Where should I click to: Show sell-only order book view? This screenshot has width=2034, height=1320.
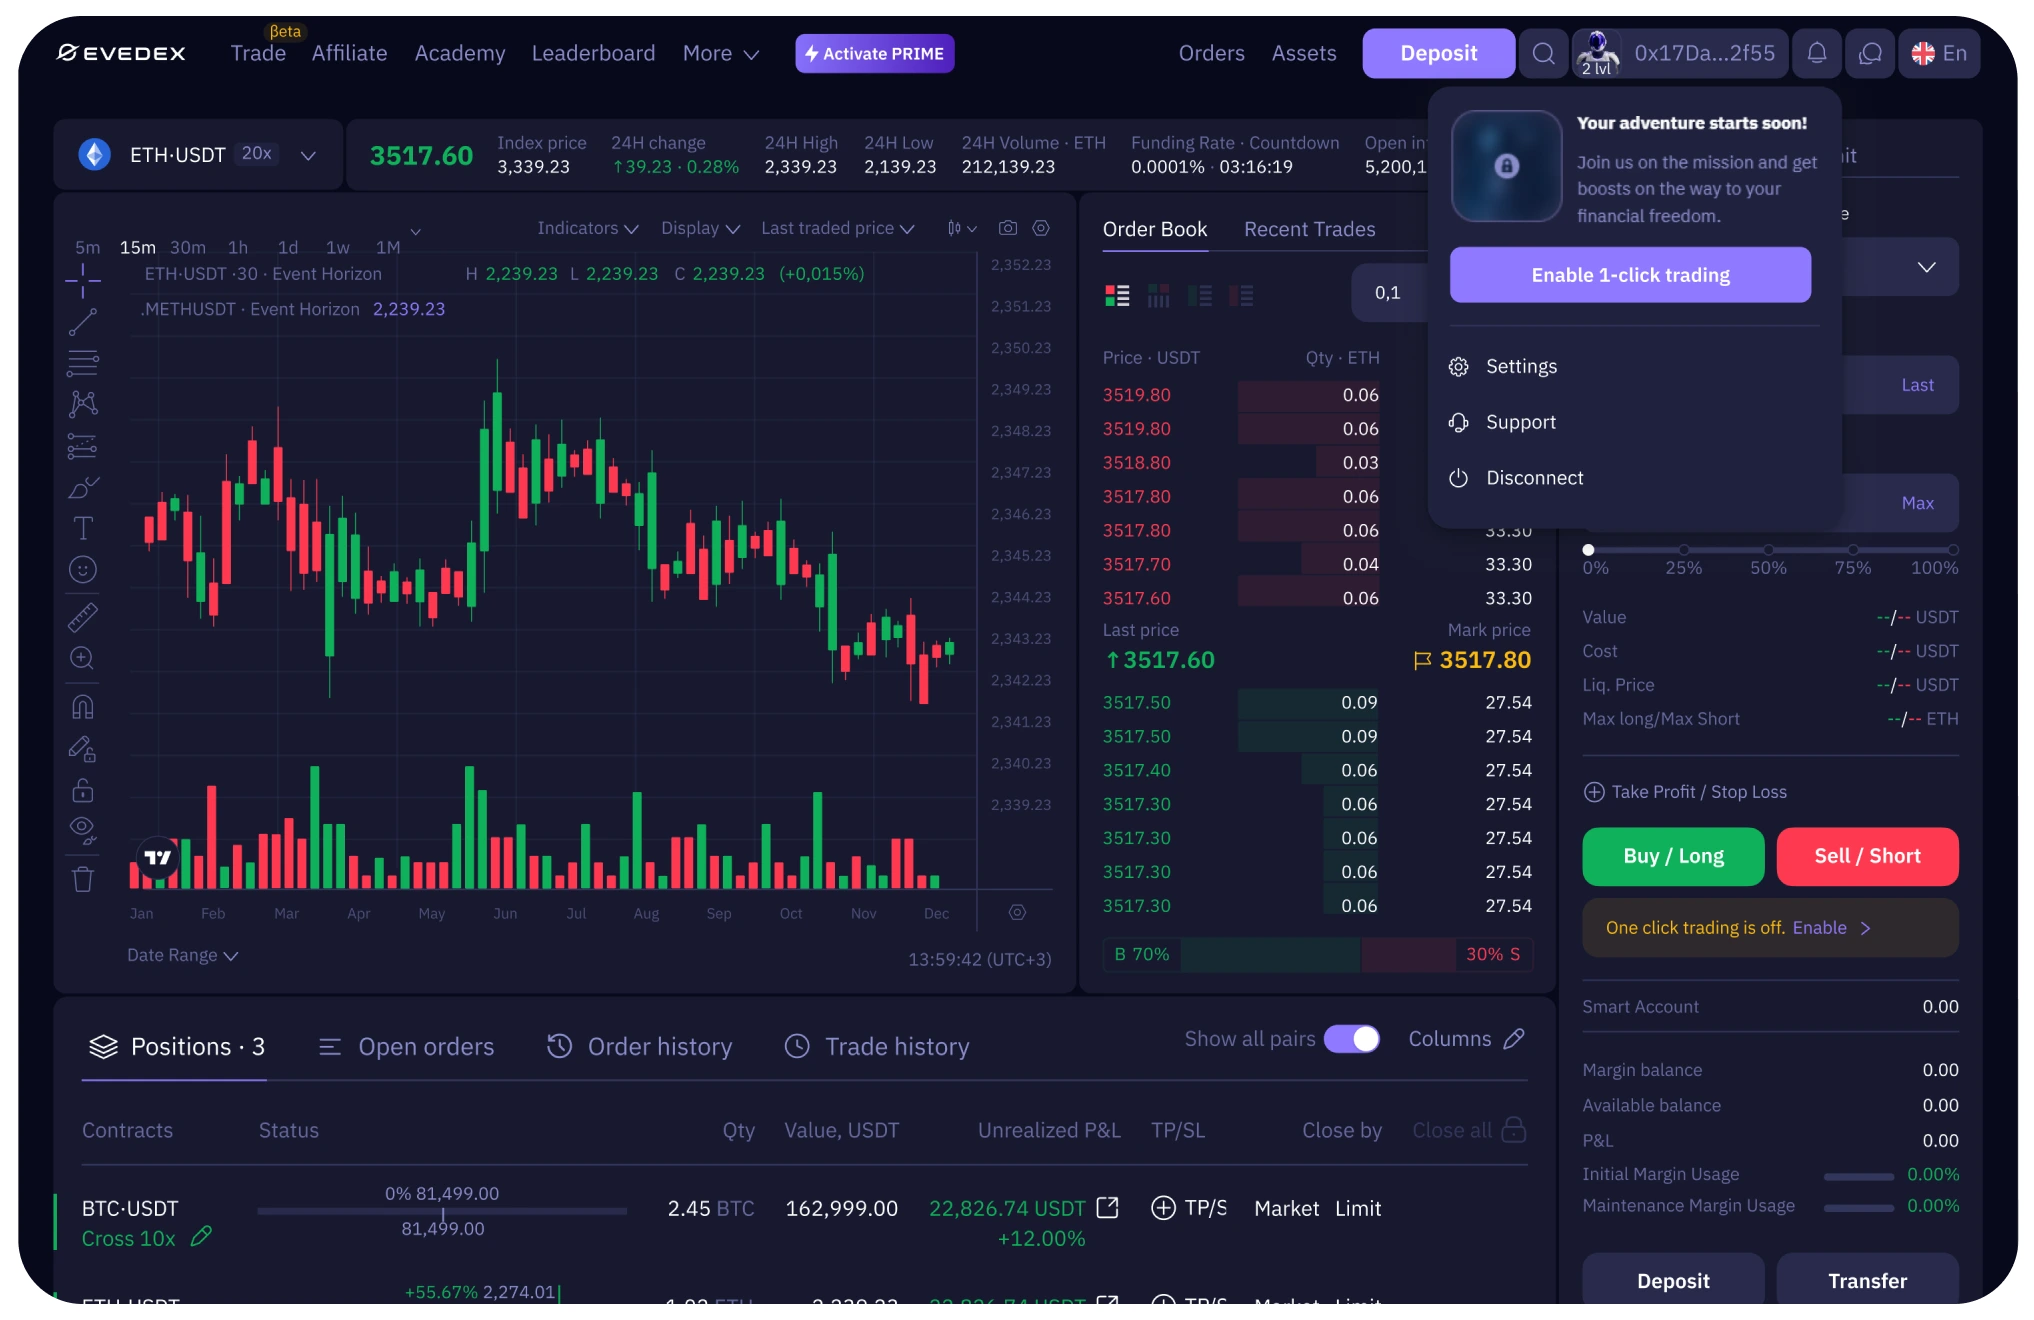1241,295
